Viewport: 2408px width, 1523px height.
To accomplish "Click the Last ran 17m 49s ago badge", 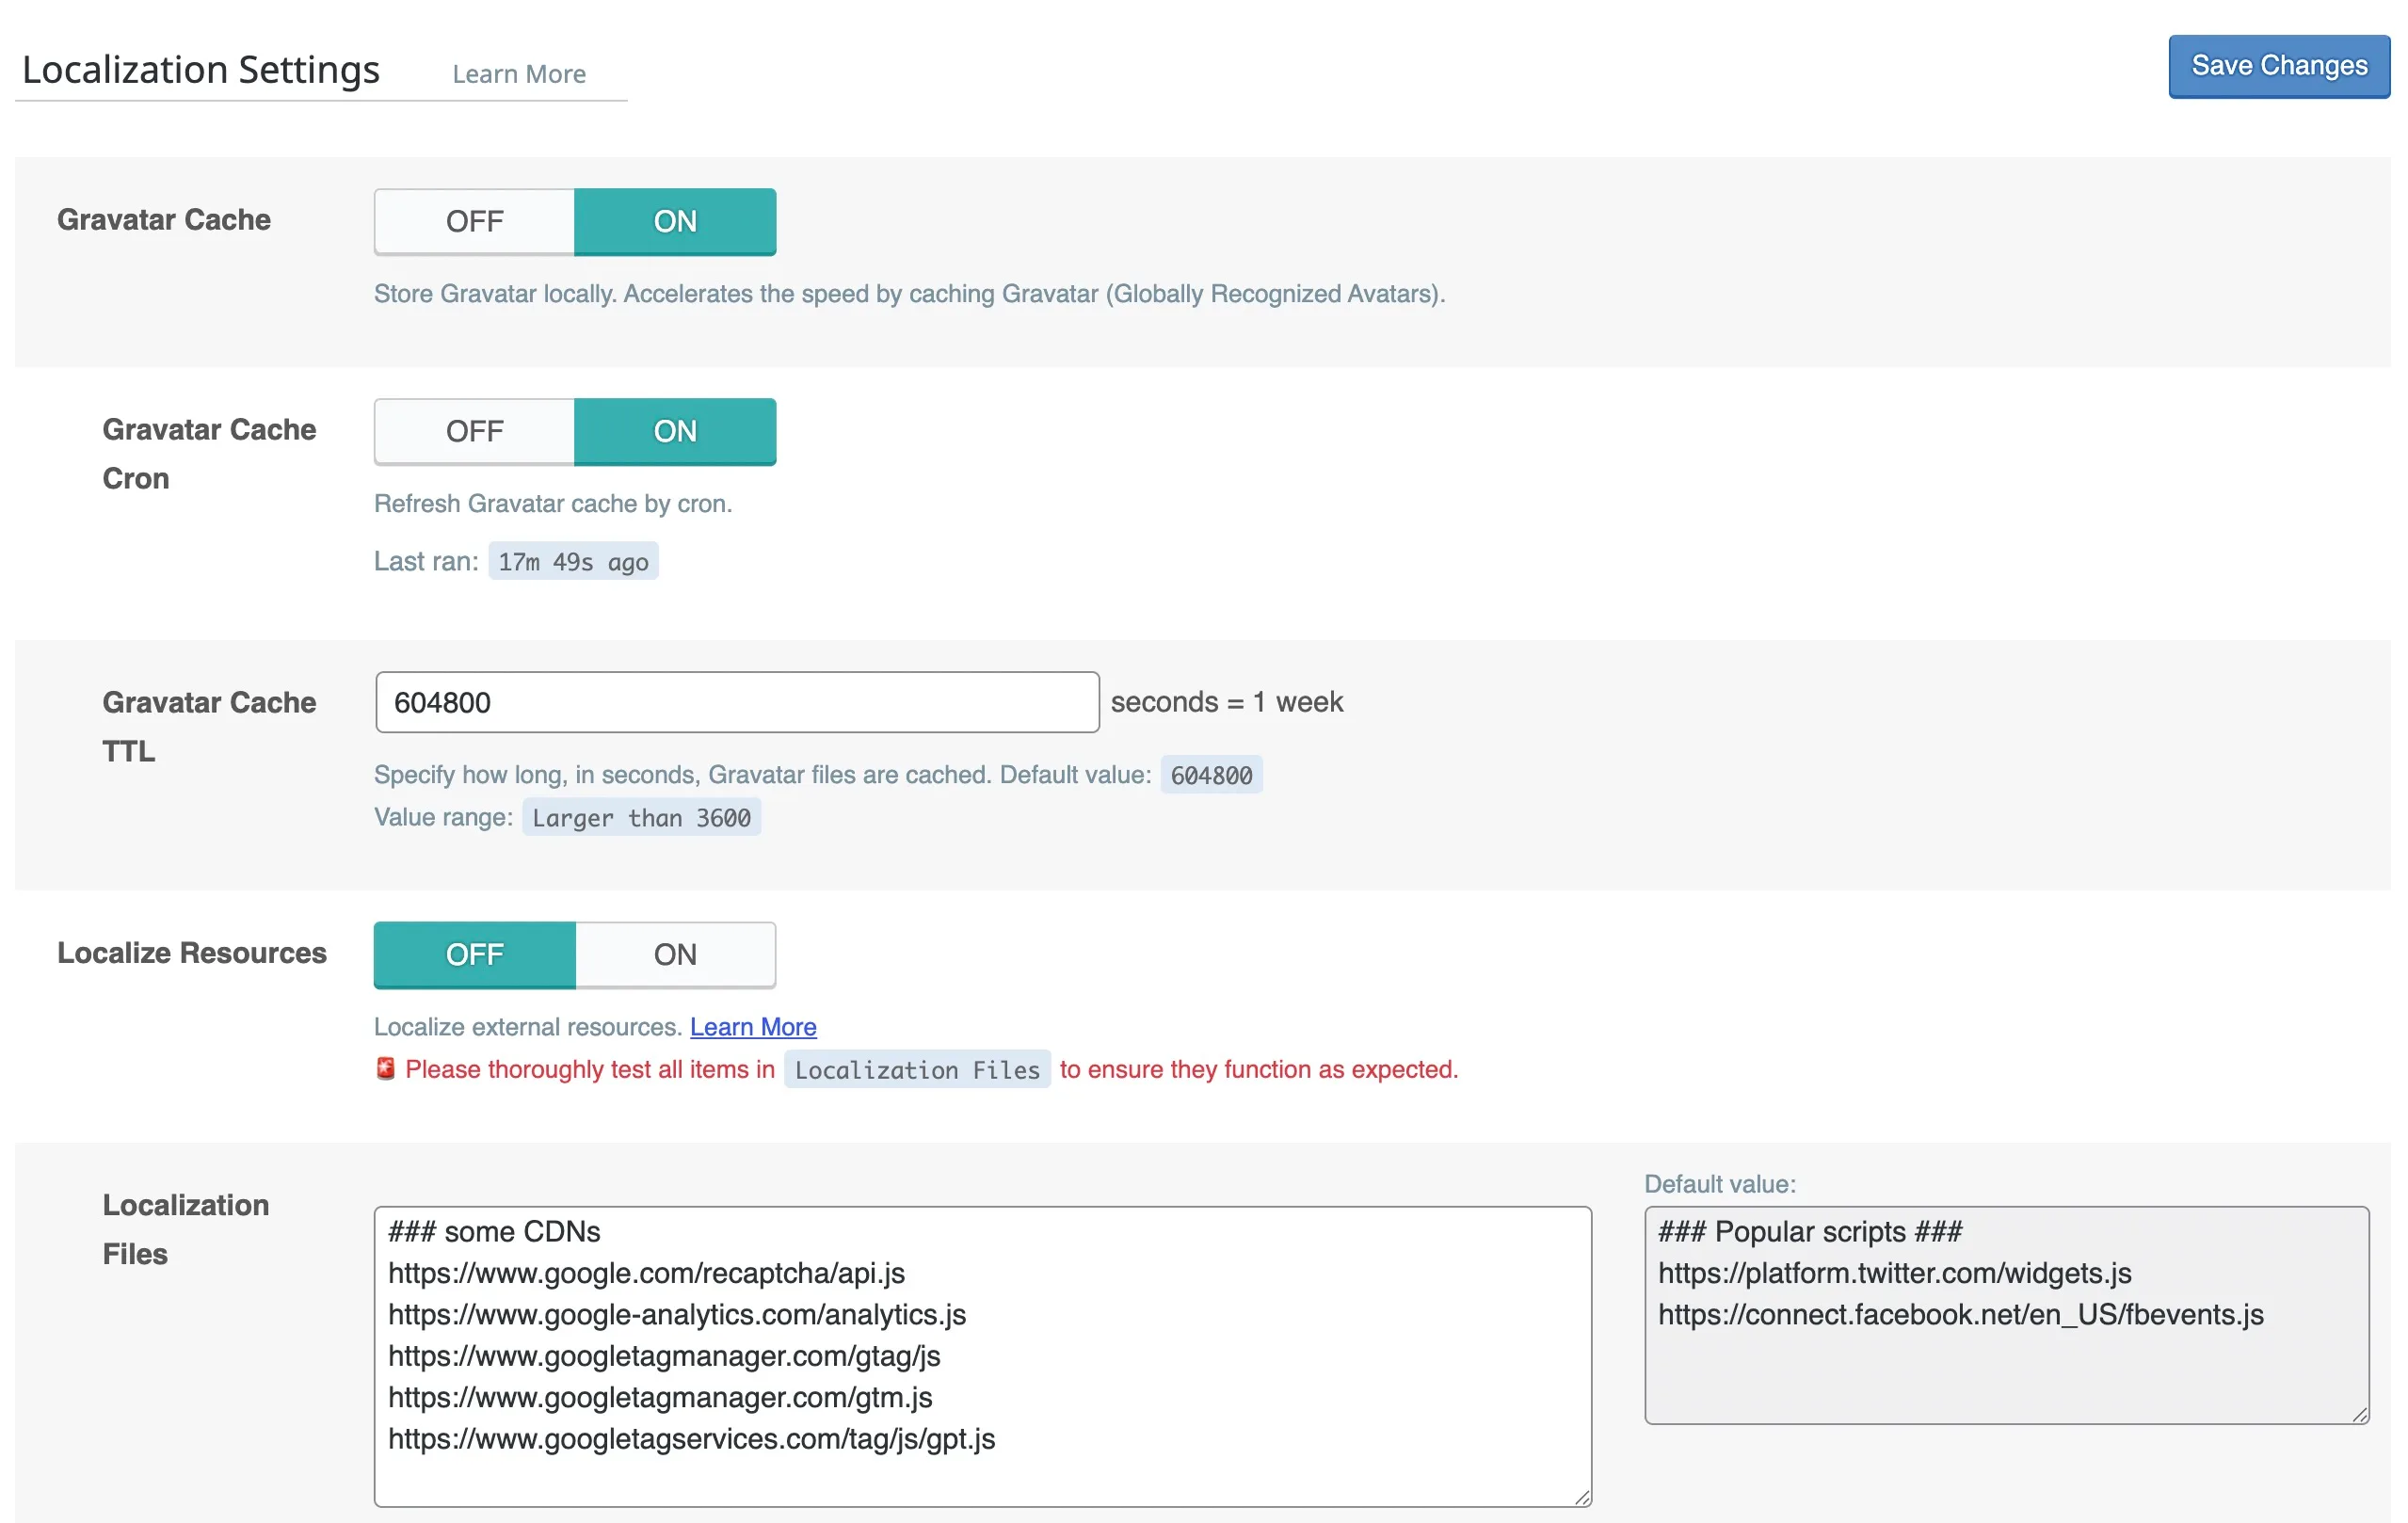I will point(573,562).
